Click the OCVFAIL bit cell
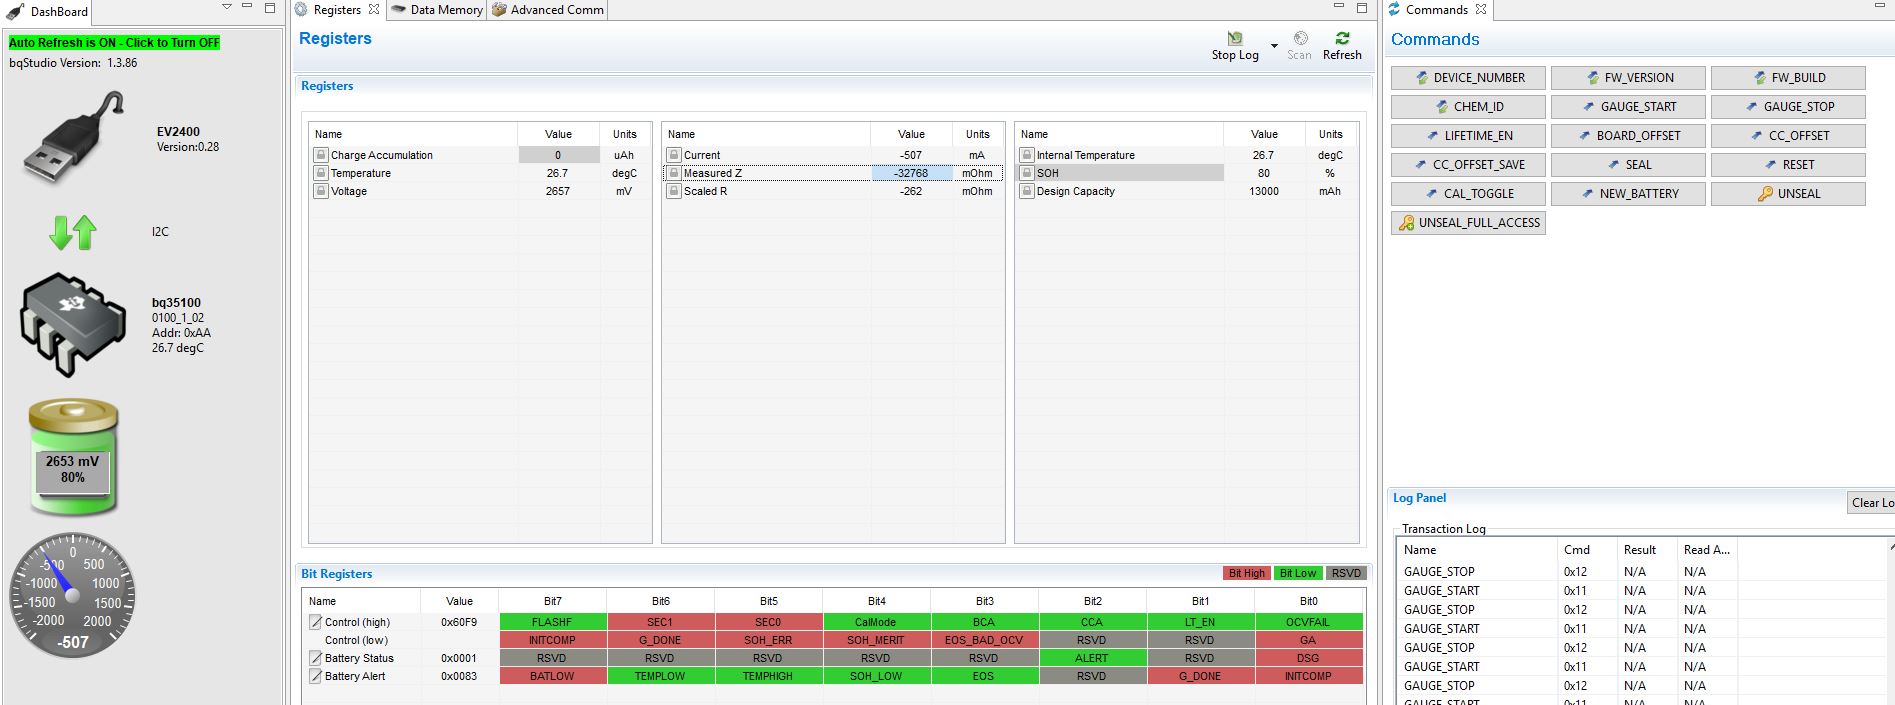 click(x=1308, y=622)
